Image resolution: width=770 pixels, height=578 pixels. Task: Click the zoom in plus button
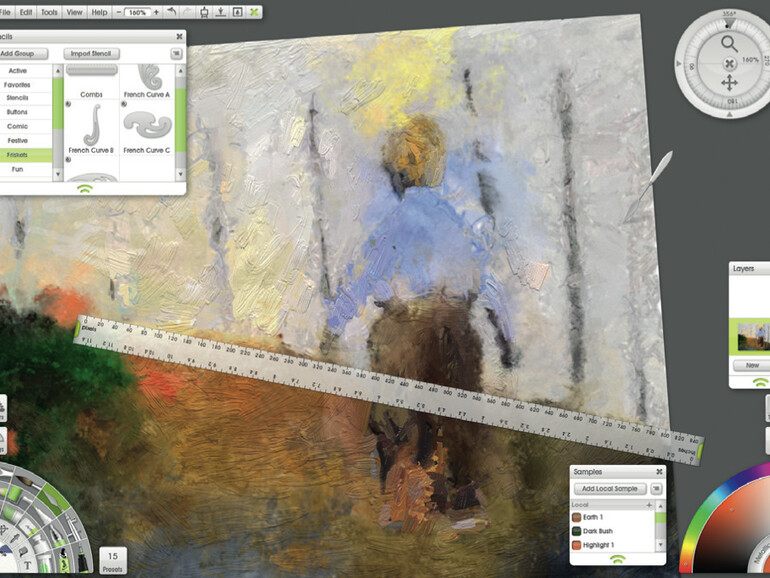[x=156, y=12]
